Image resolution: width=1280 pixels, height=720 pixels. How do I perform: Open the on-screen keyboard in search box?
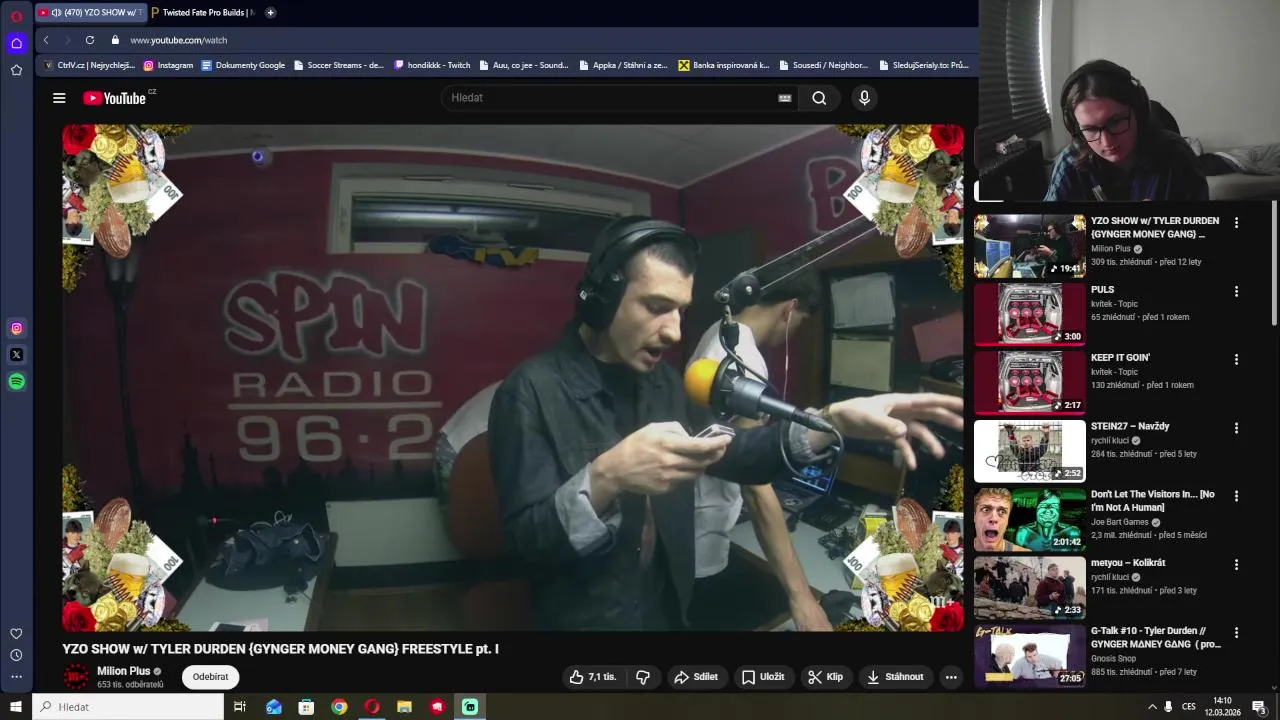pos(785,98)
